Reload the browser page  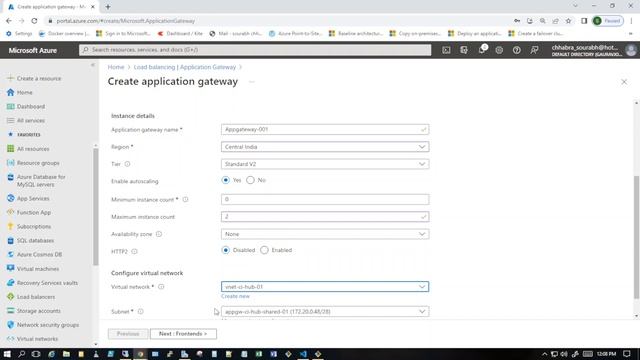click(x=34, y=21)
